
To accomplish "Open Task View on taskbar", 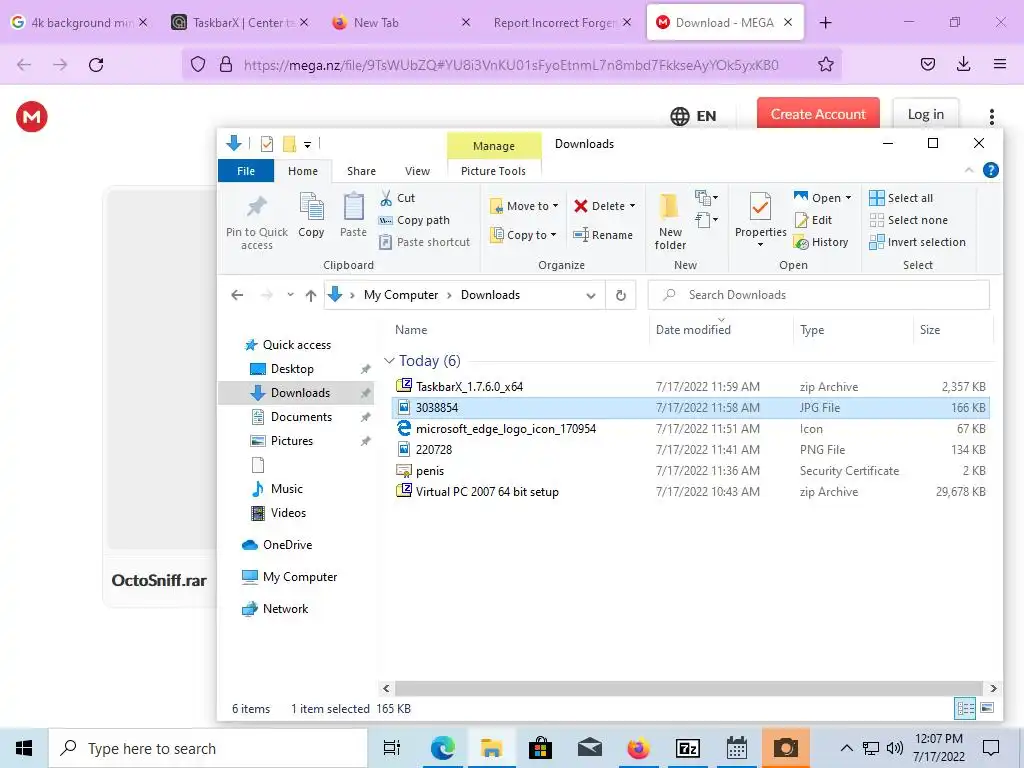I will click(x=392, y=748).
